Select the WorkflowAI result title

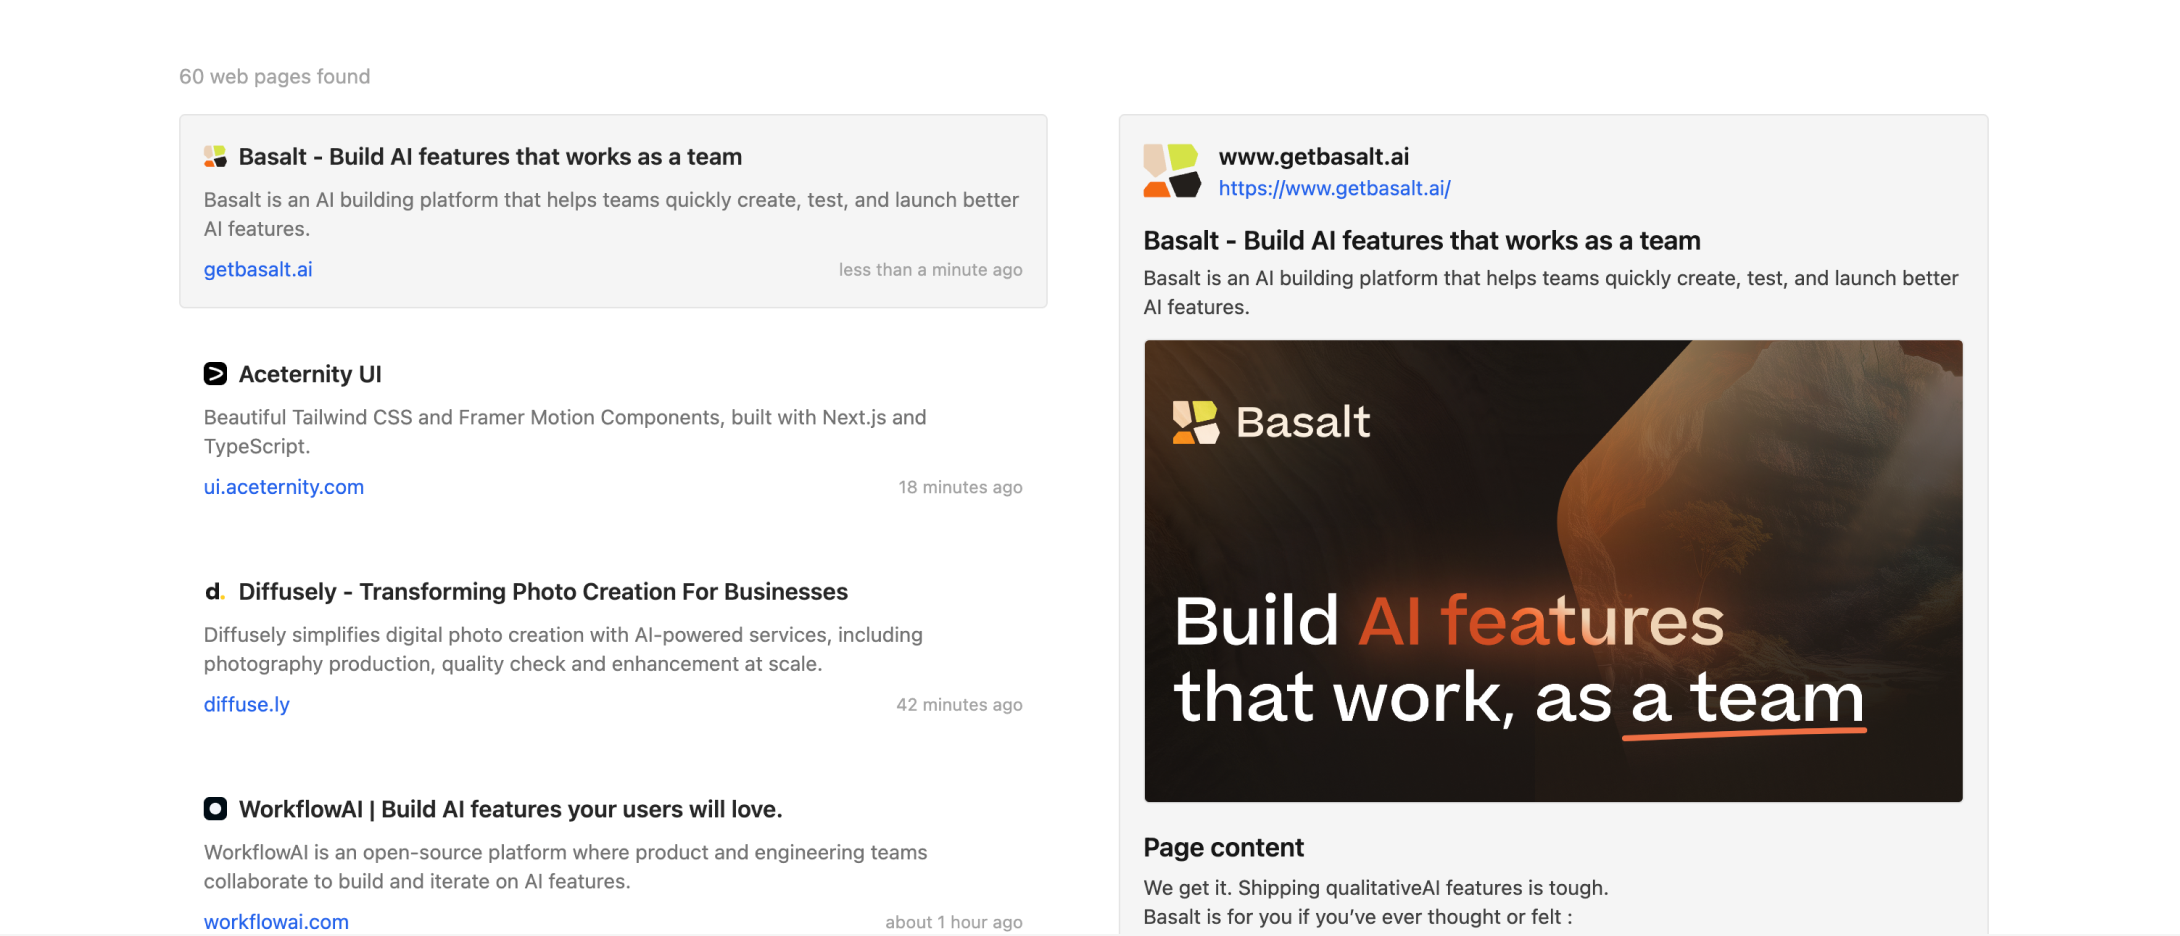510,809
